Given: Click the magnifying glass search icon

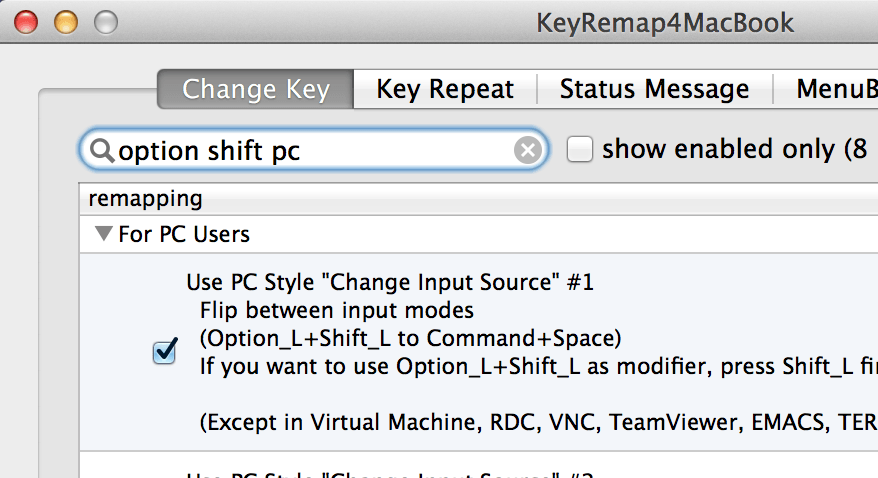Looking at the screenshot, I should (101, 151).
